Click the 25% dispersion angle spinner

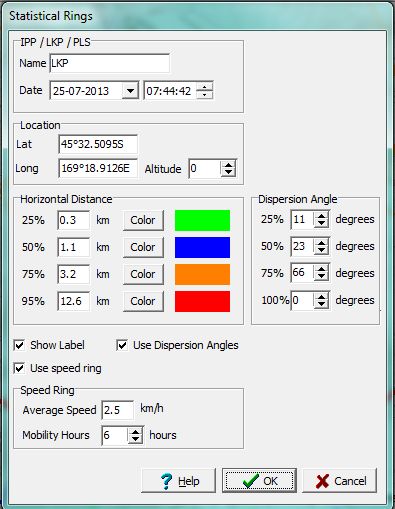(321, 219)
